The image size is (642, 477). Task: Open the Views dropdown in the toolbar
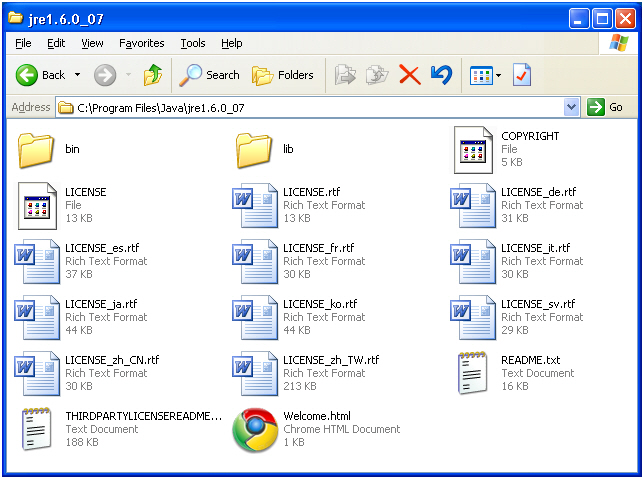point(497,76)
